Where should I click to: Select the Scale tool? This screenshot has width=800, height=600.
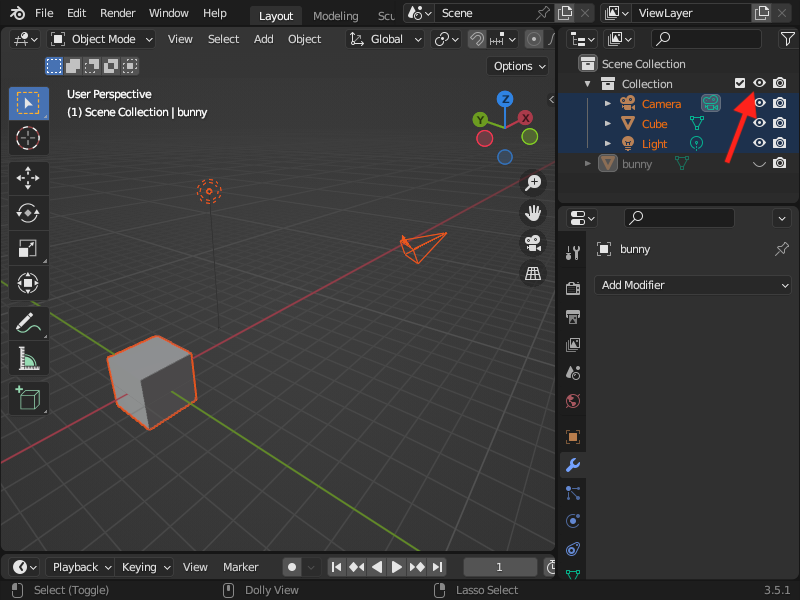(x=29, y=248)
